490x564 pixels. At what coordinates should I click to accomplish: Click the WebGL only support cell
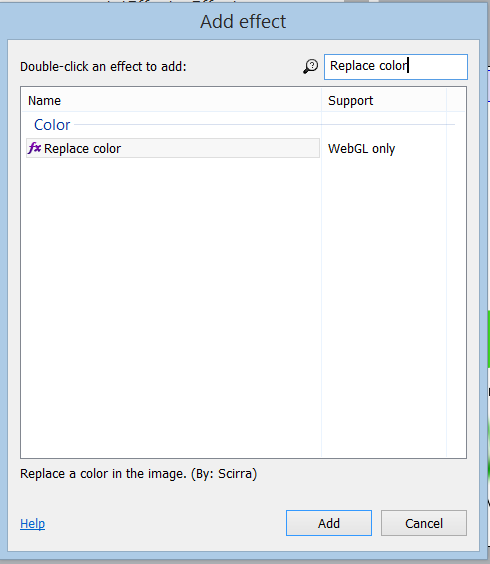pyautogui.click(x=361, y=149)
